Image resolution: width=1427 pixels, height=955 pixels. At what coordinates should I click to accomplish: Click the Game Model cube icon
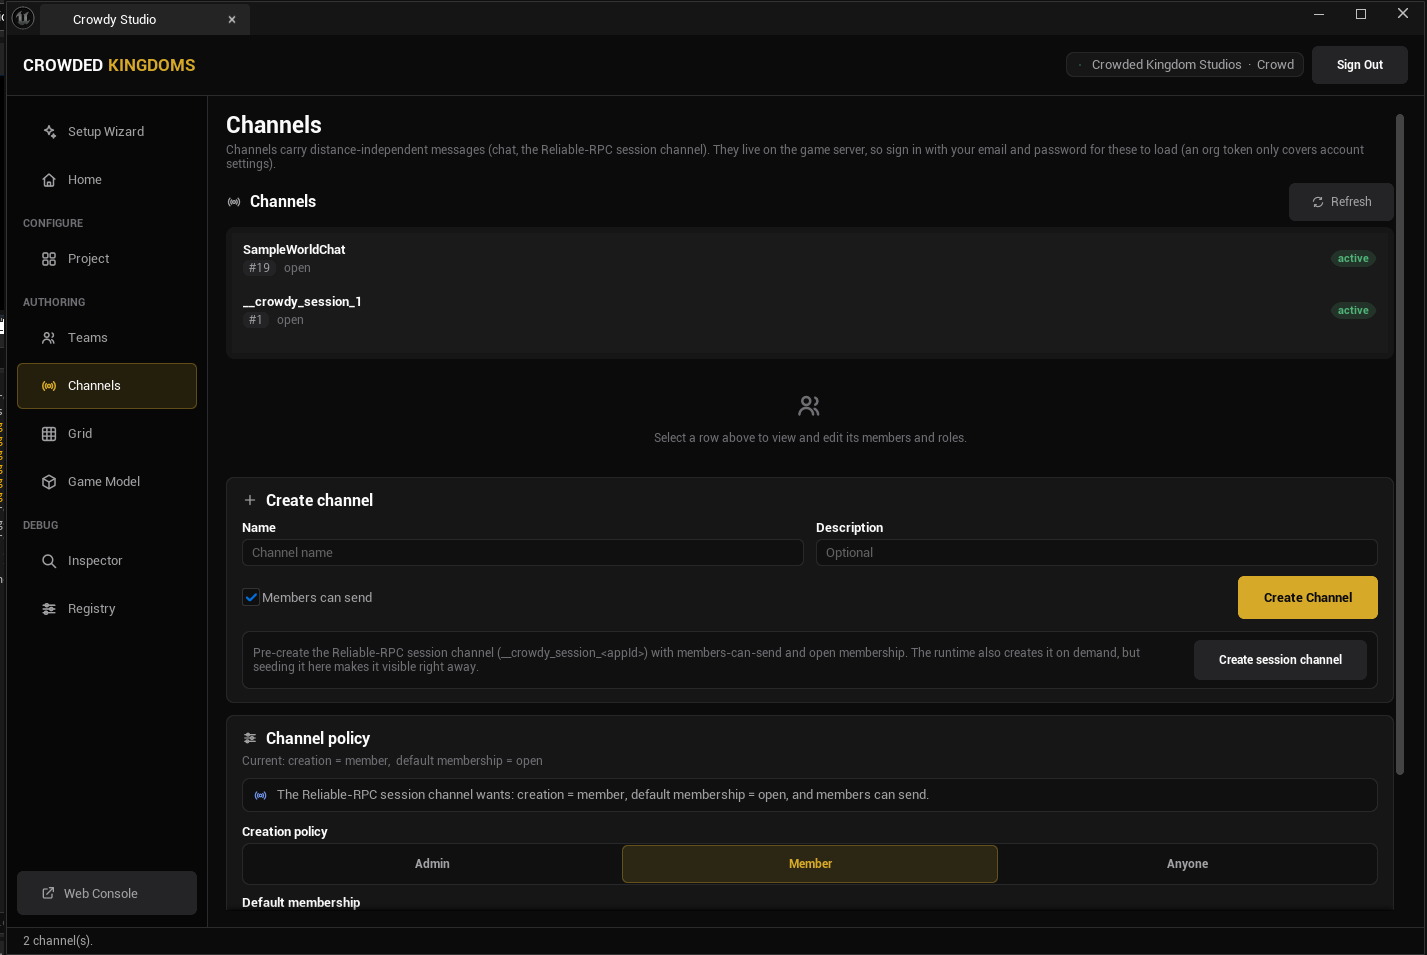point(49,482)
